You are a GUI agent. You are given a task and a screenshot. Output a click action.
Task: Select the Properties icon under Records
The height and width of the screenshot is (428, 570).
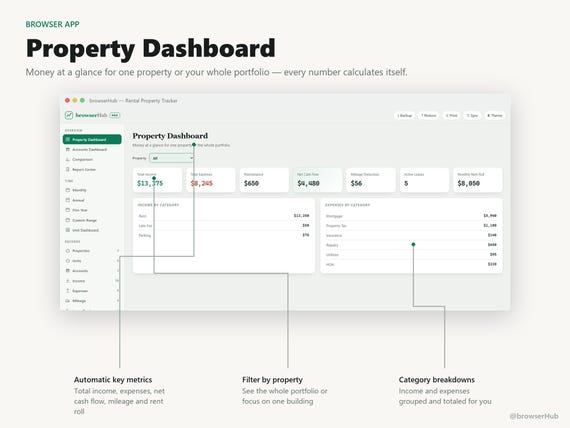pos(68,251)
